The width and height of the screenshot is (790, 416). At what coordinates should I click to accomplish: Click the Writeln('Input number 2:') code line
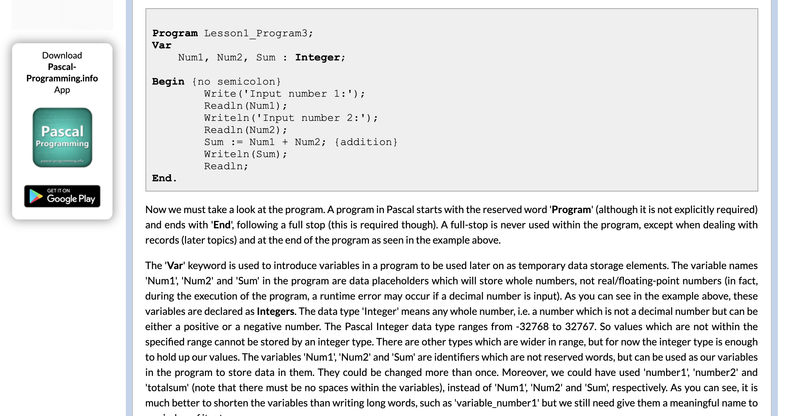290,117
